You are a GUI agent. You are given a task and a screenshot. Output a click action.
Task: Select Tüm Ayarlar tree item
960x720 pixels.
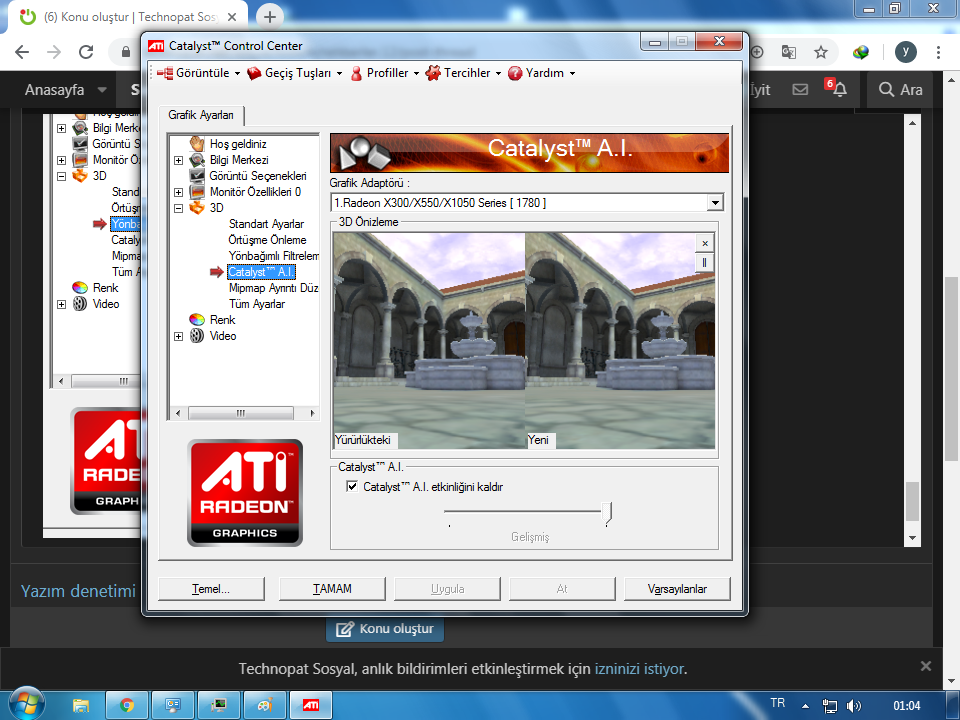257,304
